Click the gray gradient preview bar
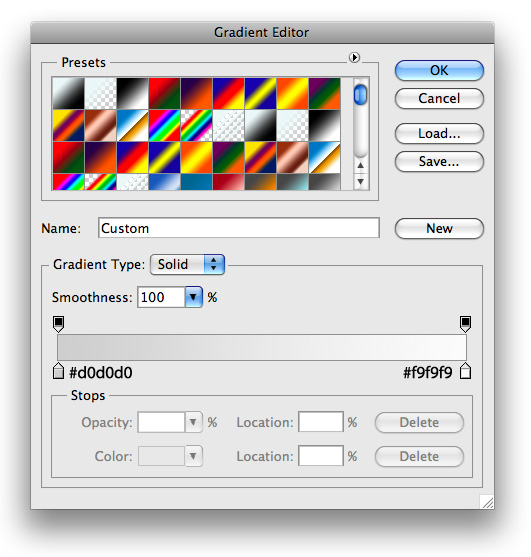531x557 pixels. (x=262, y=347)
